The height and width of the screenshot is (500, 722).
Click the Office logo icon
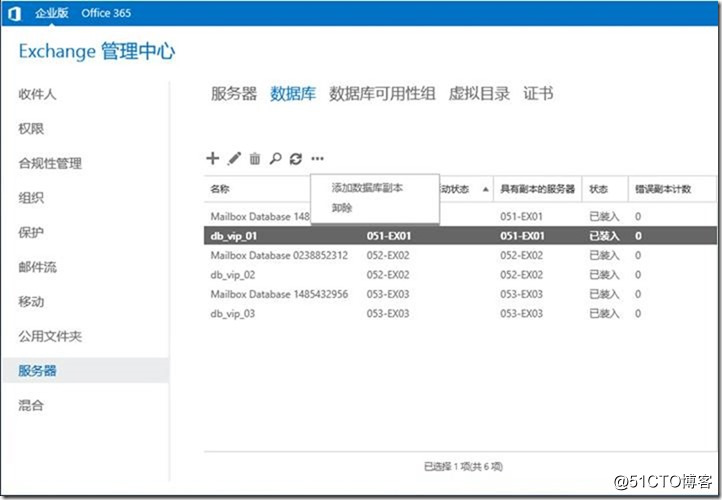point(14,13)
